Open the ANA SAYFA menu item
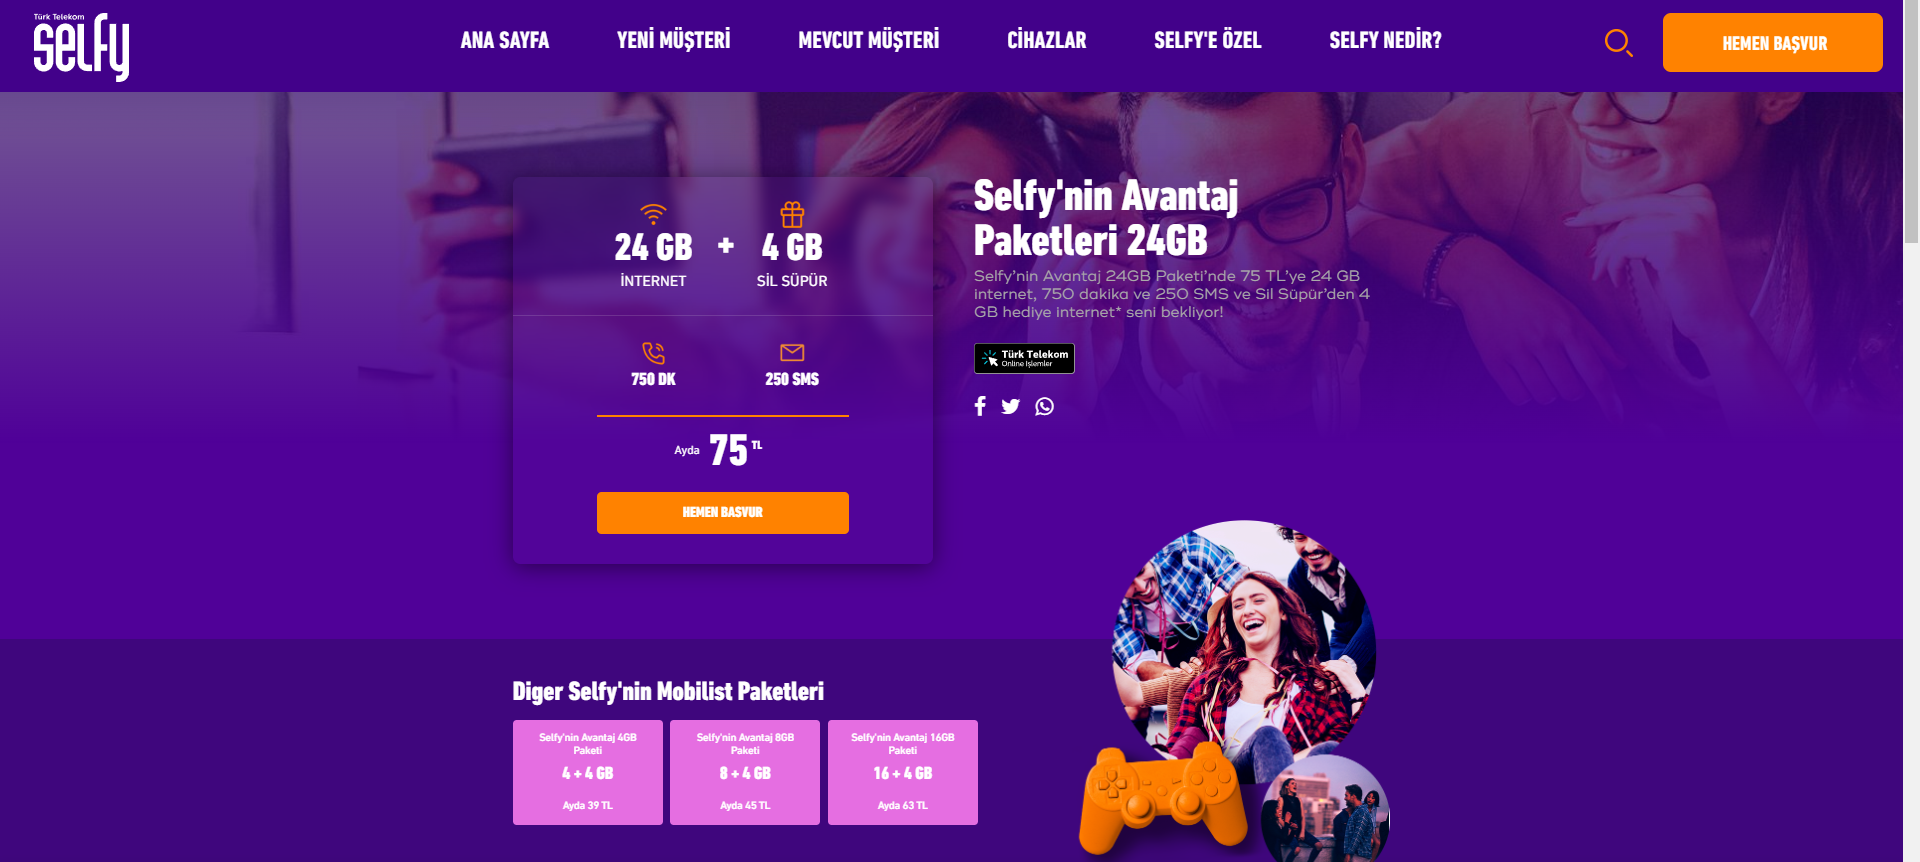This screenshot has height=862, width=1920. (x=504, y=41)
